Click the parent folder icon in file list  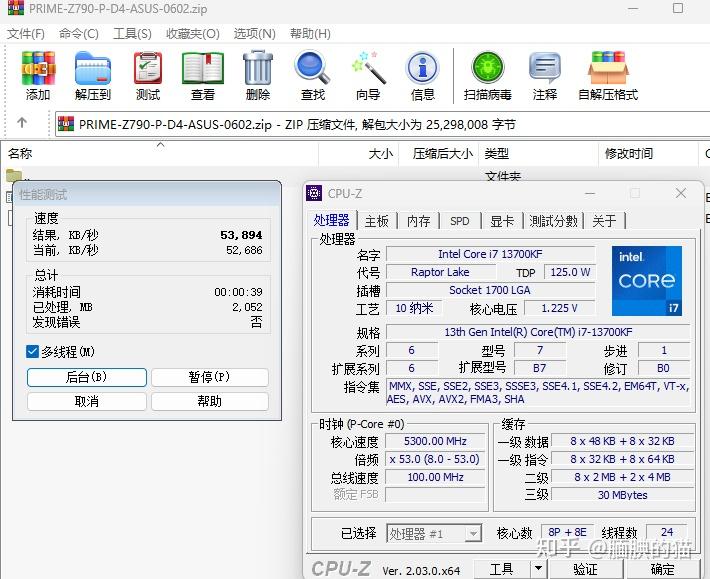pos(14,175)
